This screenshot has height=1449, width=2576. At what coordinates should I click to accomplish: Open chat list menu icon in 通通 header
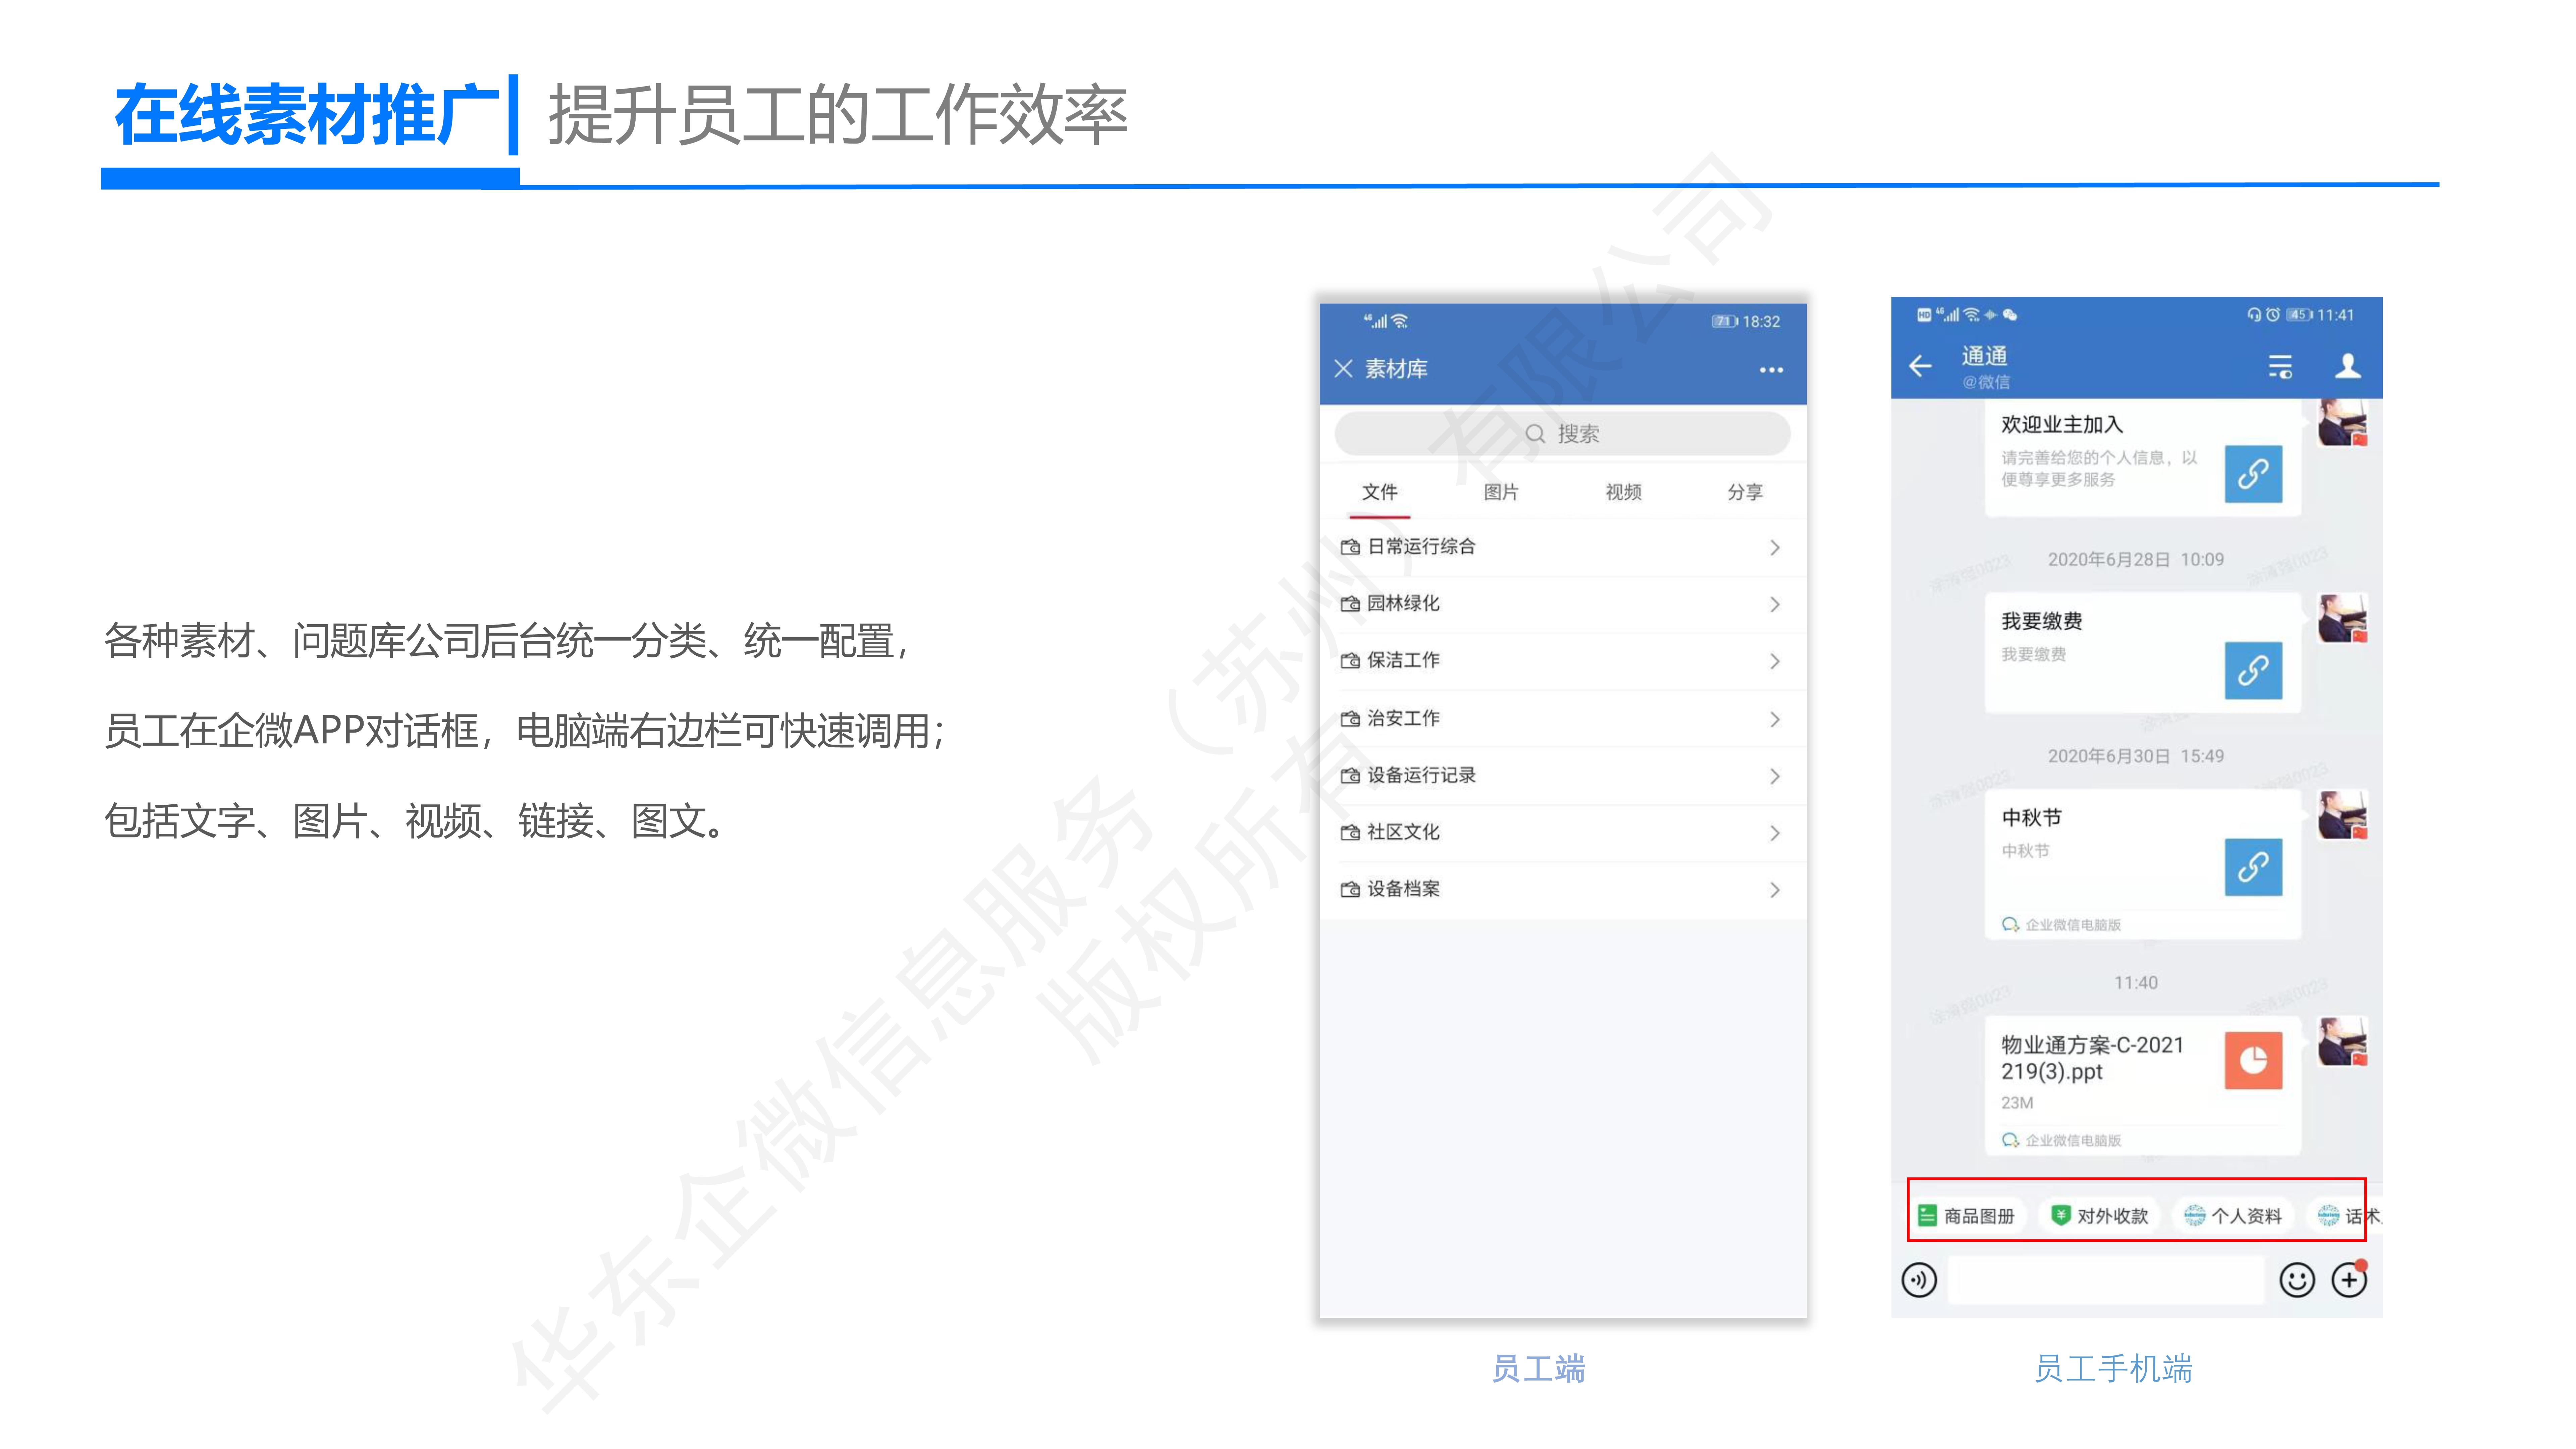click(2280, 367)
